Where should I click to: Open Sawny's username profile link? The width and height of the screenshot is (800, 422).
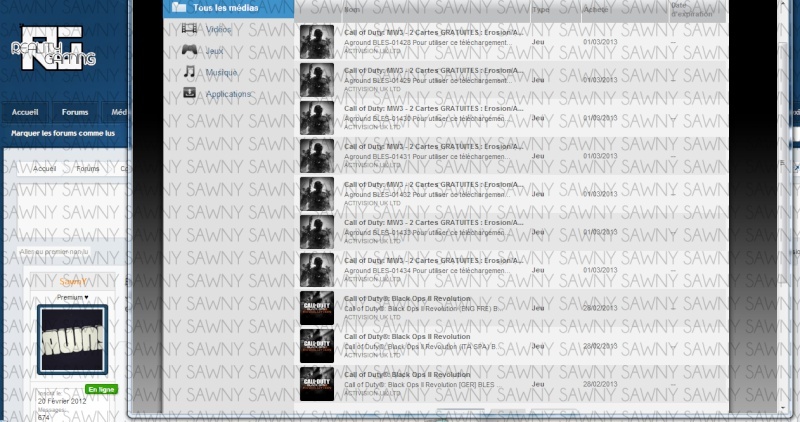coord(73,282)
